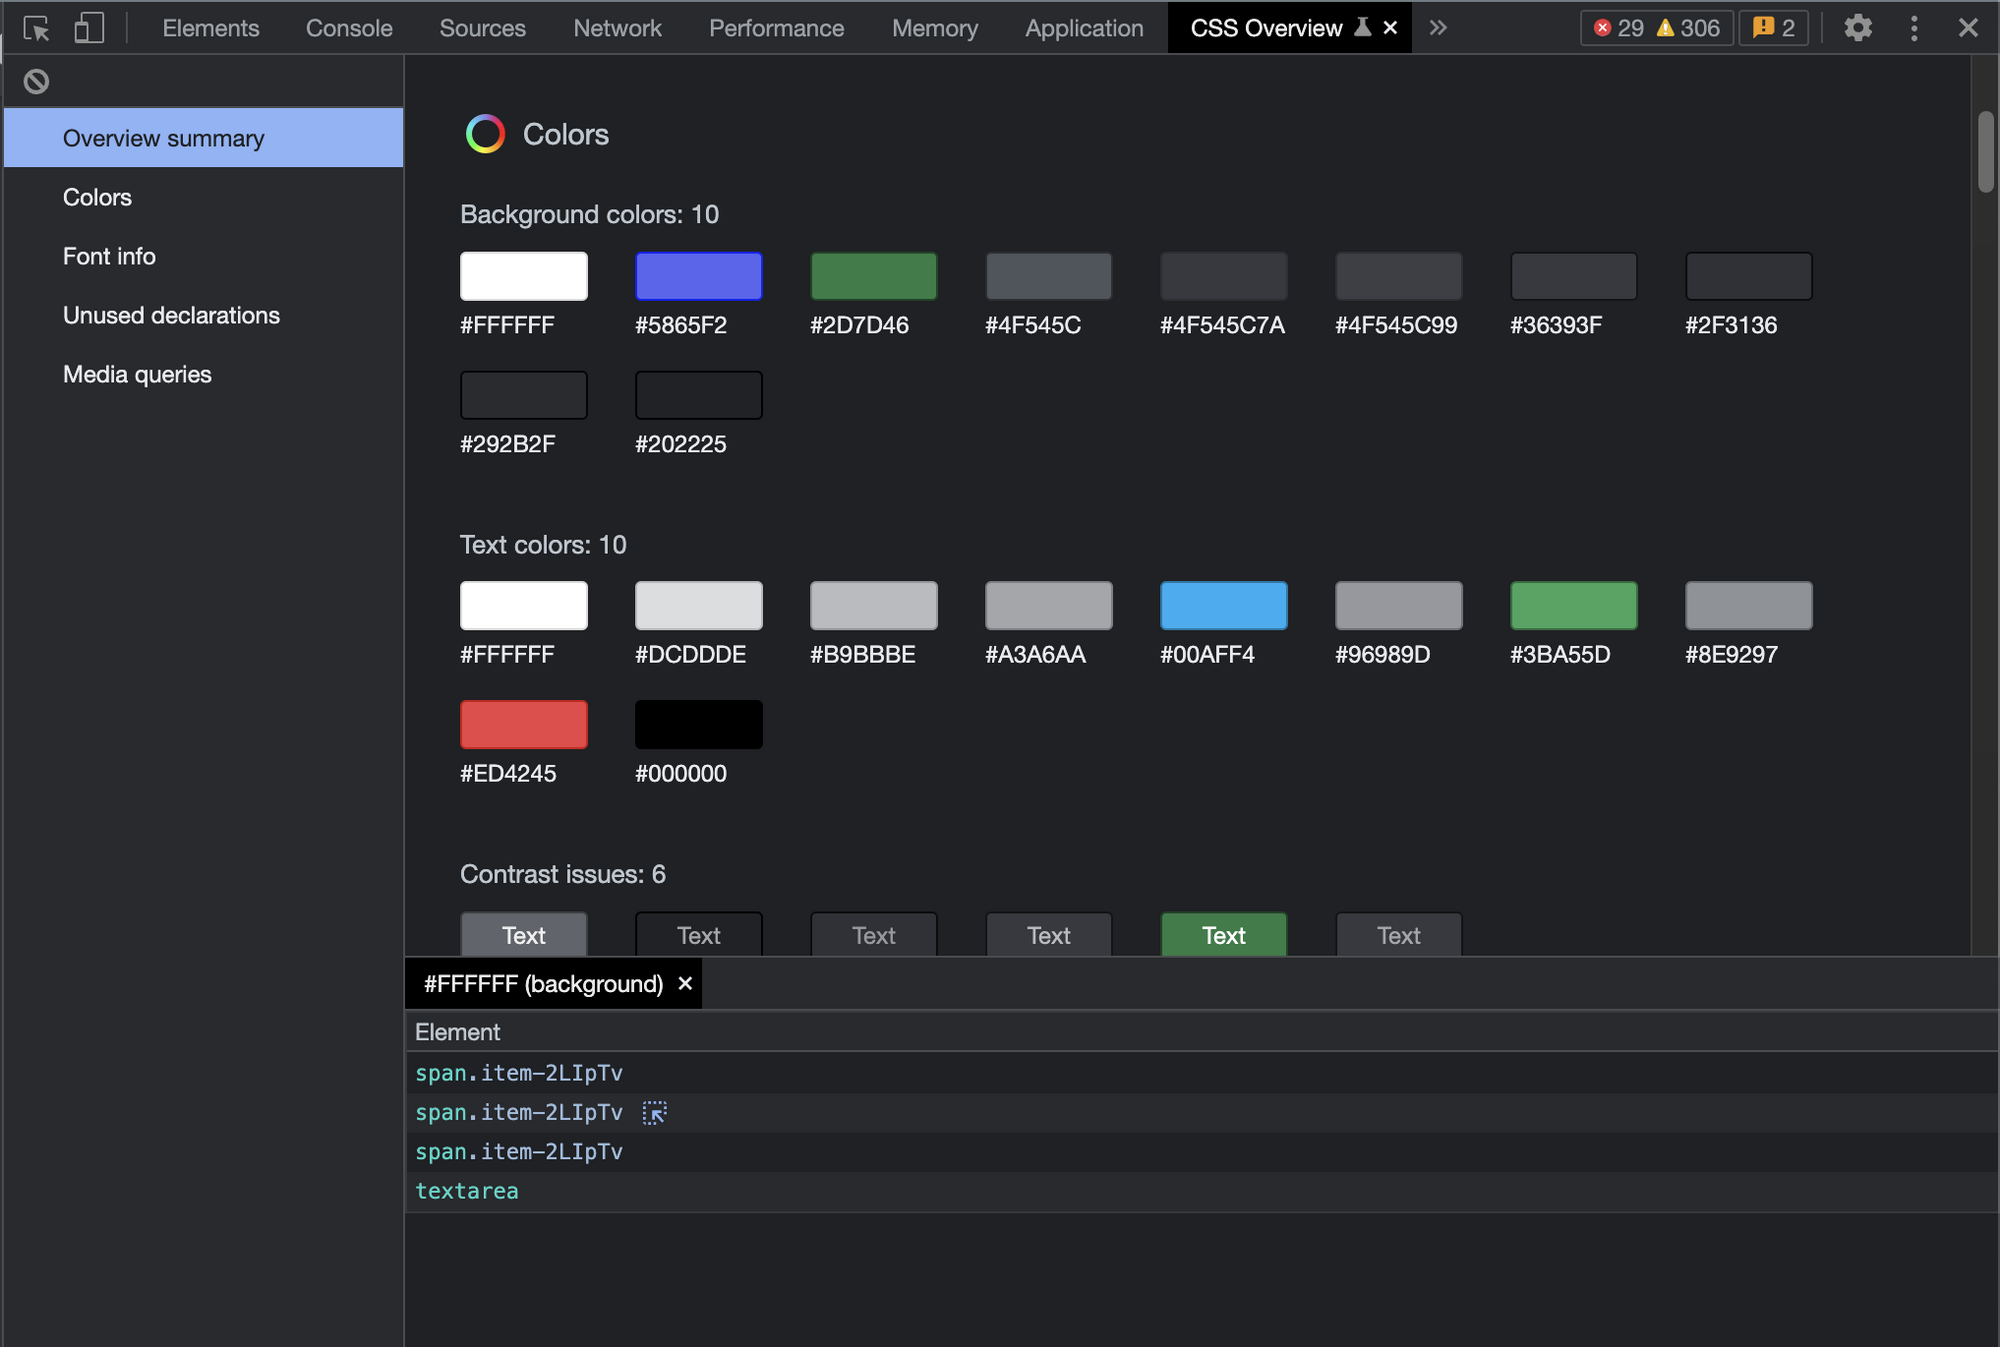Open DevTools settings gear

(x=1857, y=28)
